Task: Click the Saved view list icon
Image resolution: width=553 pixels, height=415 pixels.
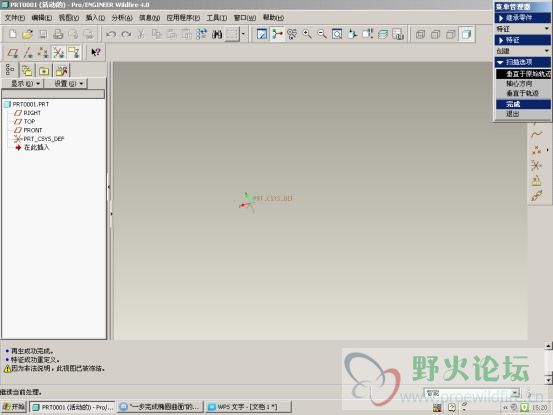Action: [367, 34]
